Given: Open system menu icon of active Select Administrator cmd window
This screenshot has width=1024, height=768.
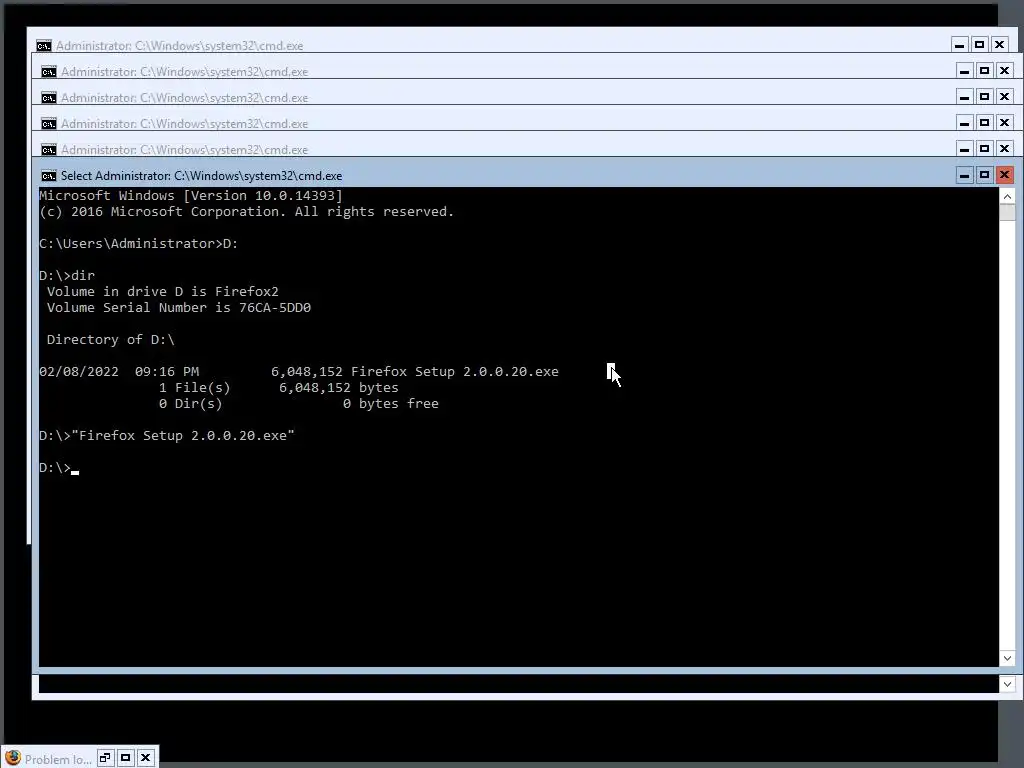Looking at the screenshot, I should [x=48, y=176].
